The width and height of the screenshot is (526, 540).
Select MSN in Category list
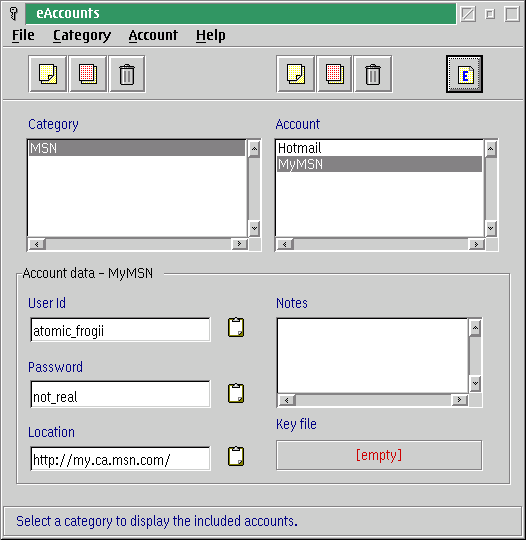137,148
